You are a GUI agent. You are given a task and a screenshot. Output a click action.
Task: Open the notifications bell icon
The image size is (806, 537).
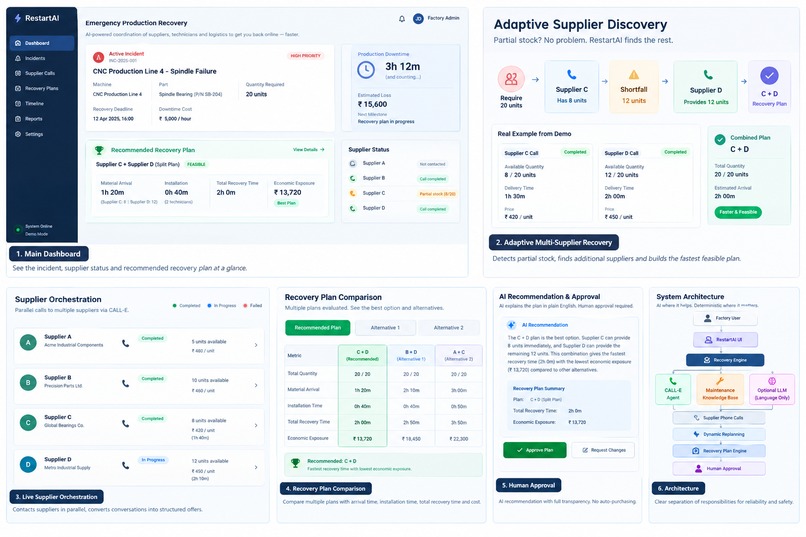coord(402,18)
